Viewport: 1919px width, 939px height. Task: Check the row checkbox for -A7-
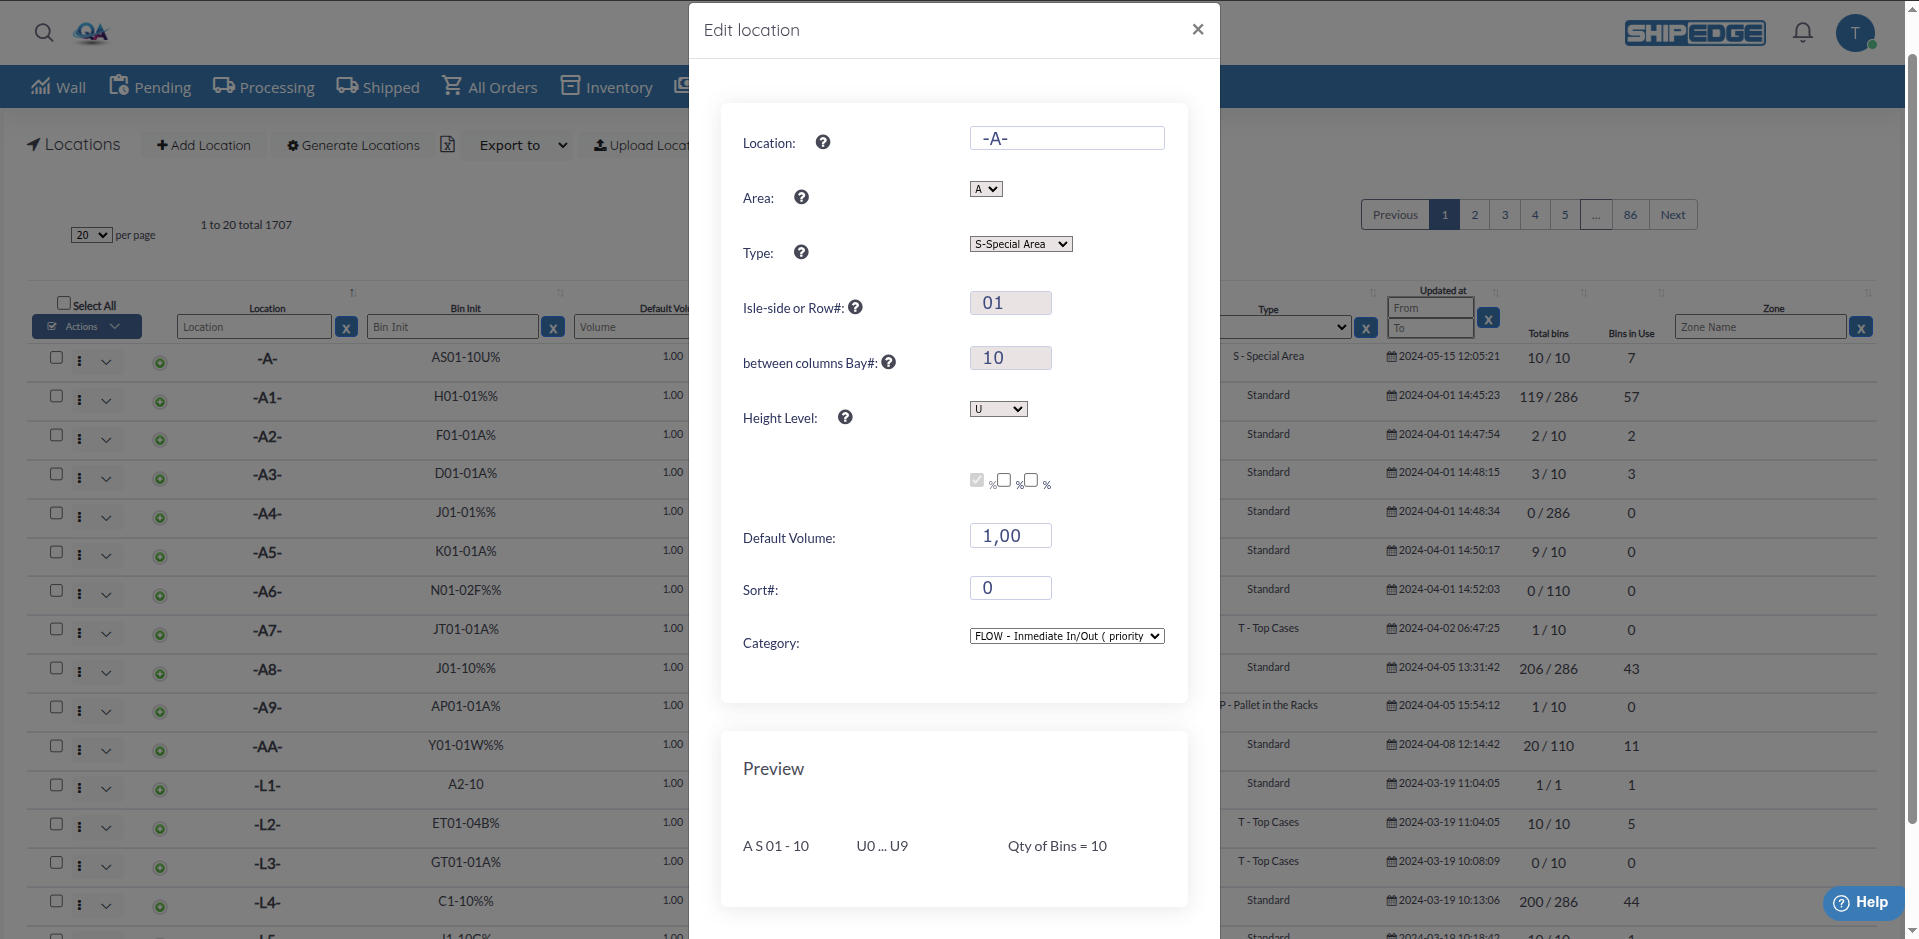pyautogui.click(x=57, y=629)
